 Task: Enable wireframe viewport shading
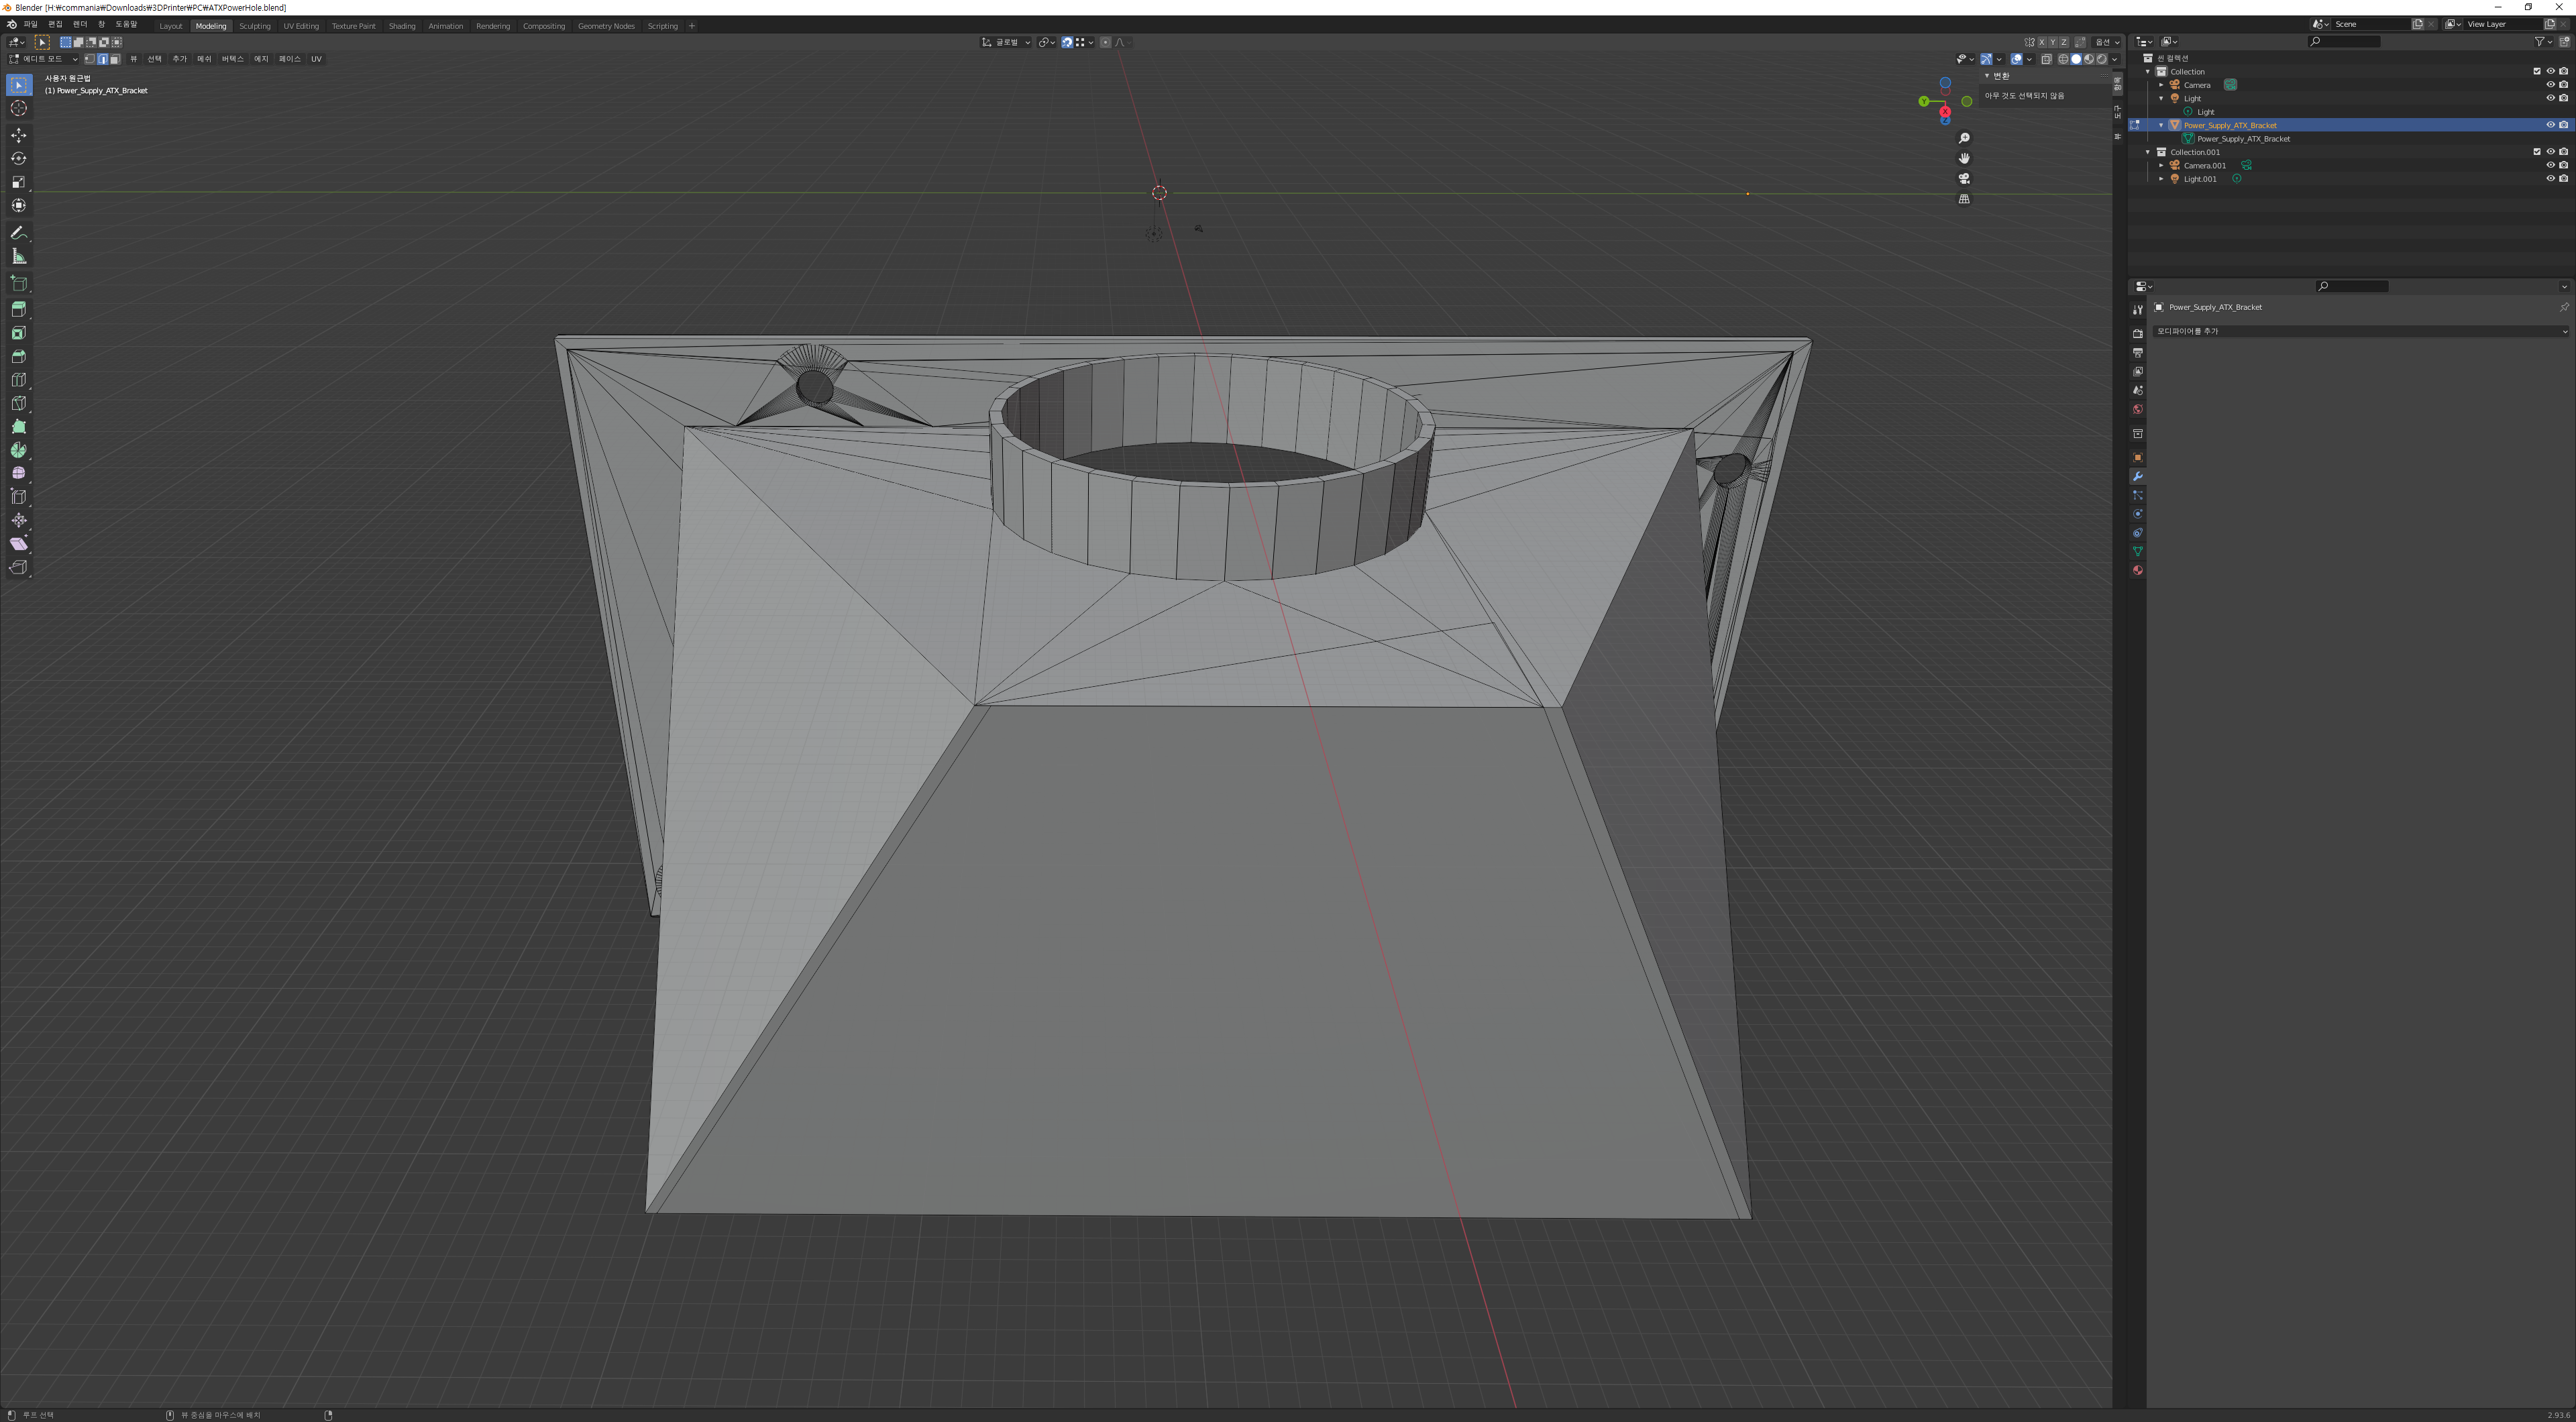(2063, 59)
